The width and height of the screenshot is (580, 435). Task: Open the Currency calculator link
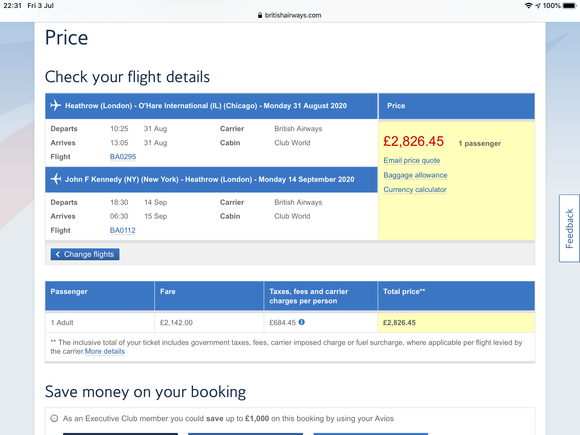tap(415, 189)
